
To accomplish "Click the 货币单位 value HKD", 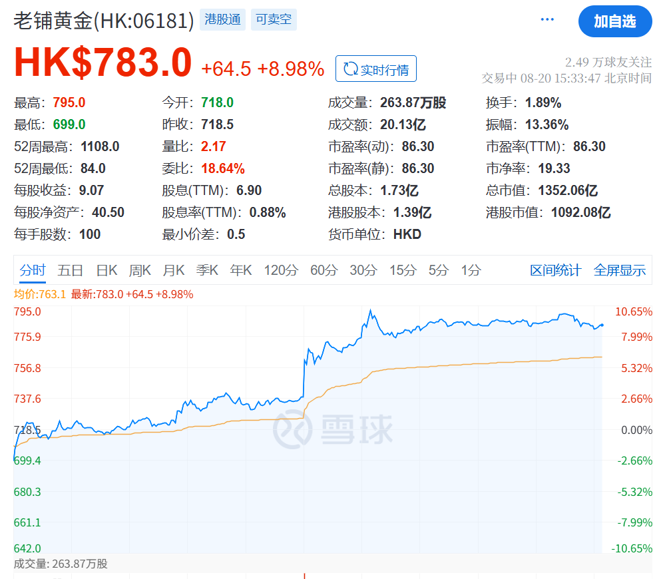I will [407, 235].
